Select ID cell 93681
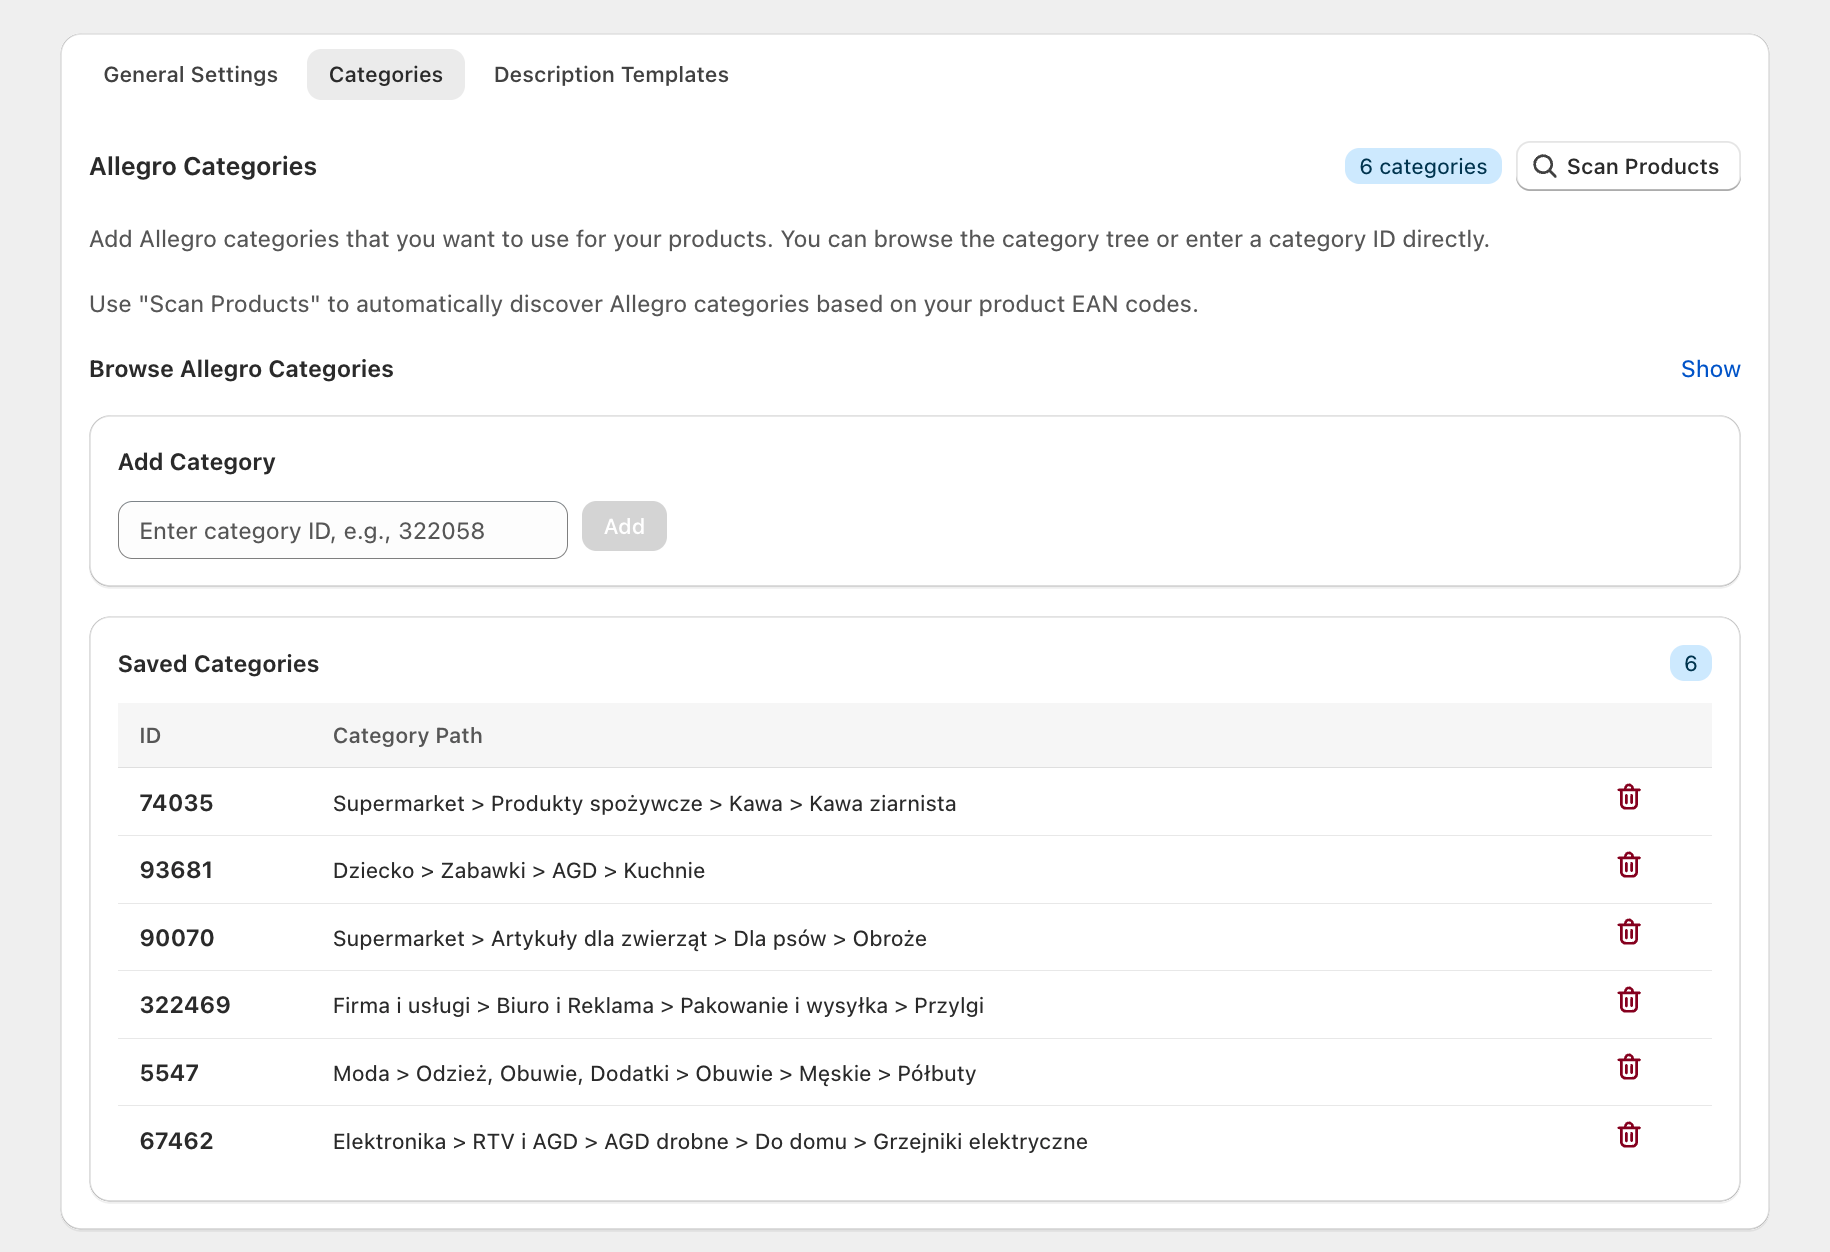The height and width of the screenshot is (1252, 1830). (176, 870)
